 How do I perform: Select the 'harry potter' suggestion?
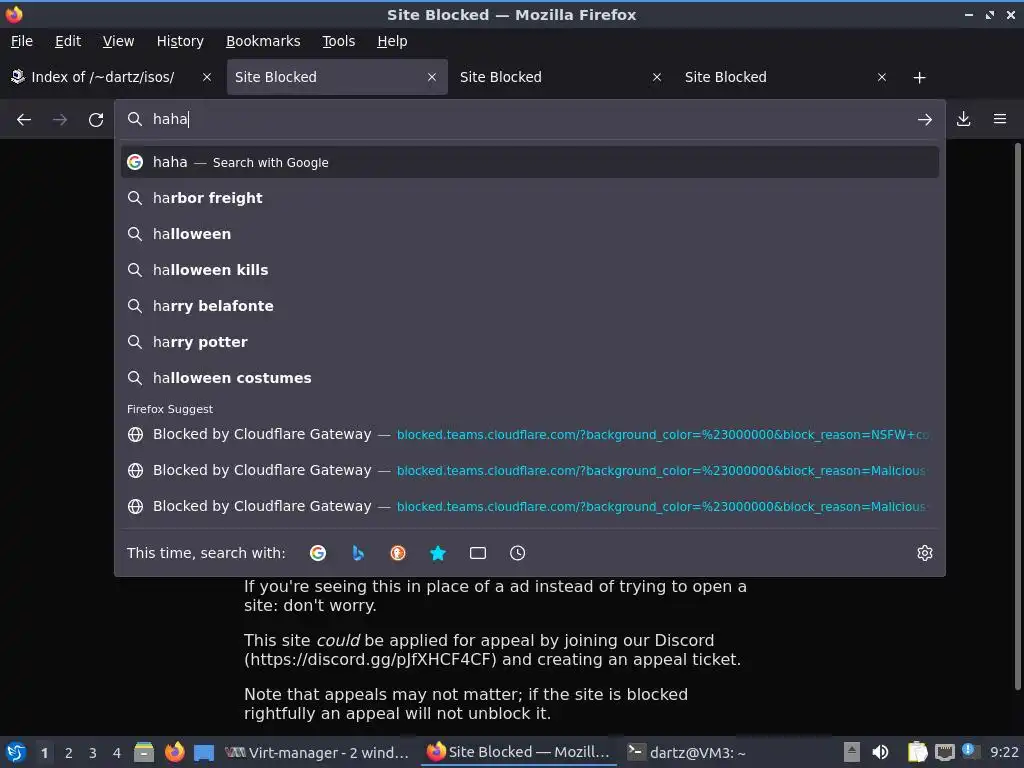click(530, 342)
